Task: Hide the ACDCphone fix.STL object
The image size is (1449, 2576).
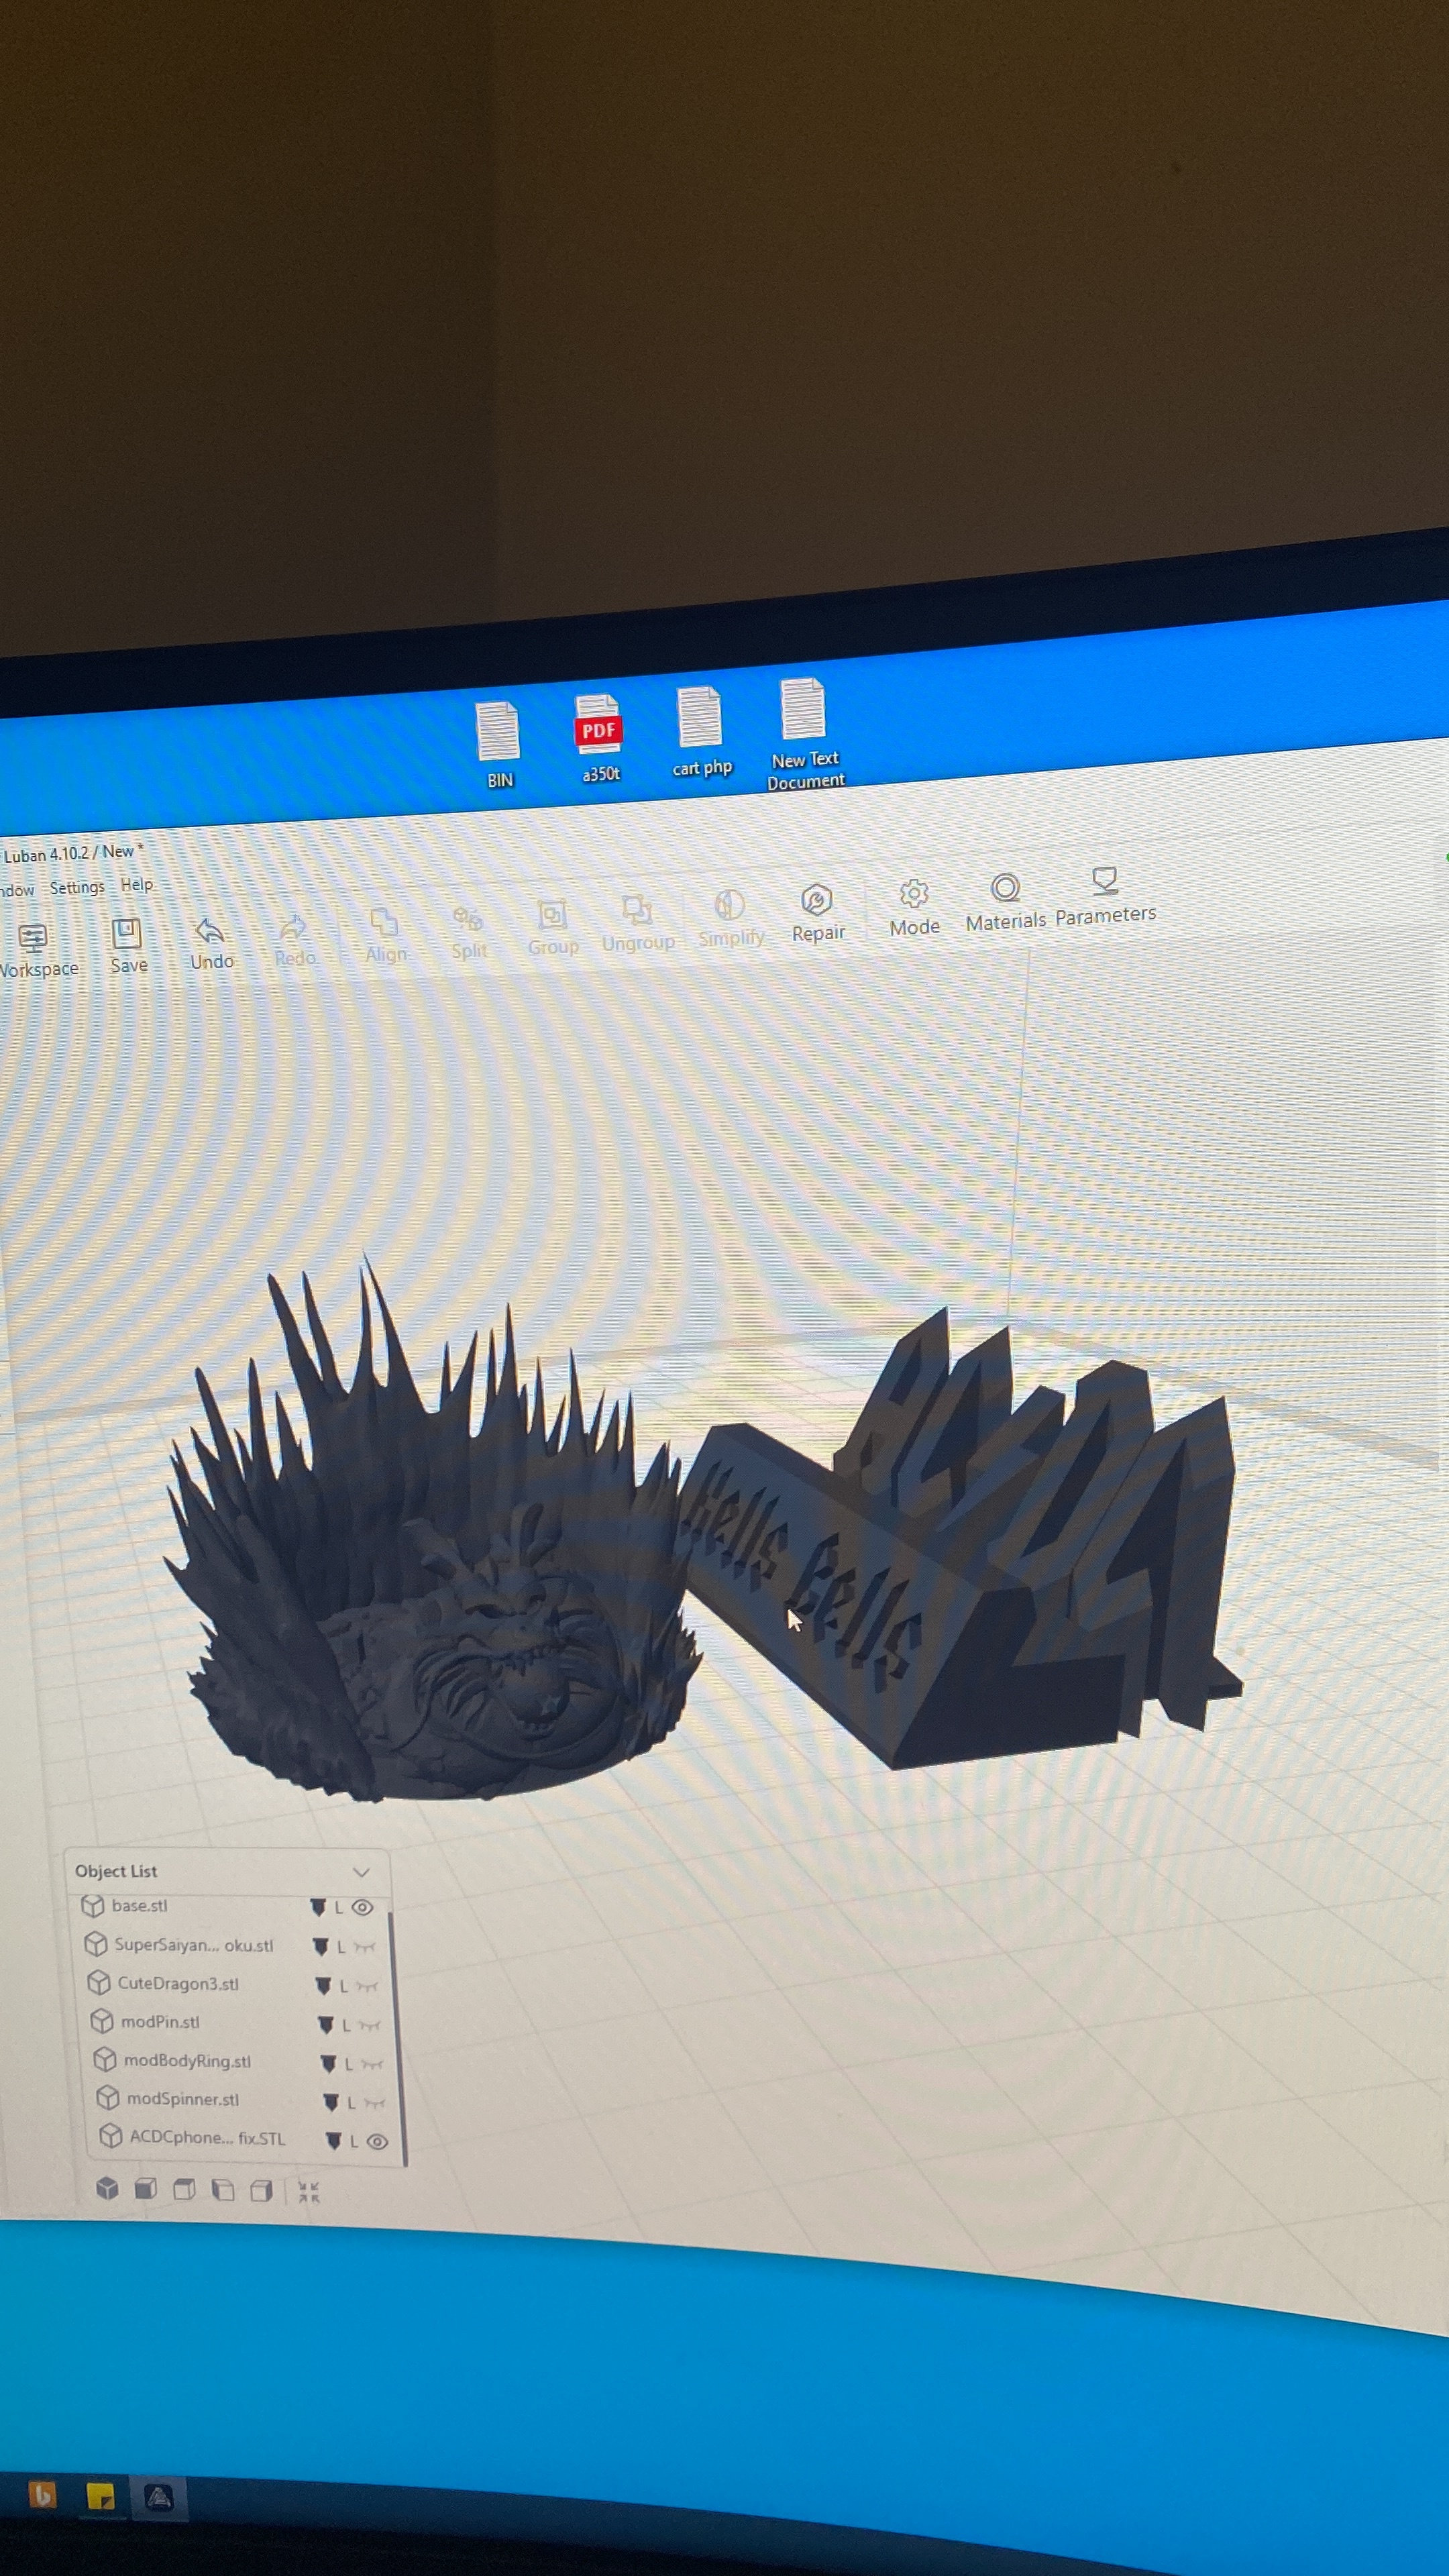Action: (x=377, y=2141)
